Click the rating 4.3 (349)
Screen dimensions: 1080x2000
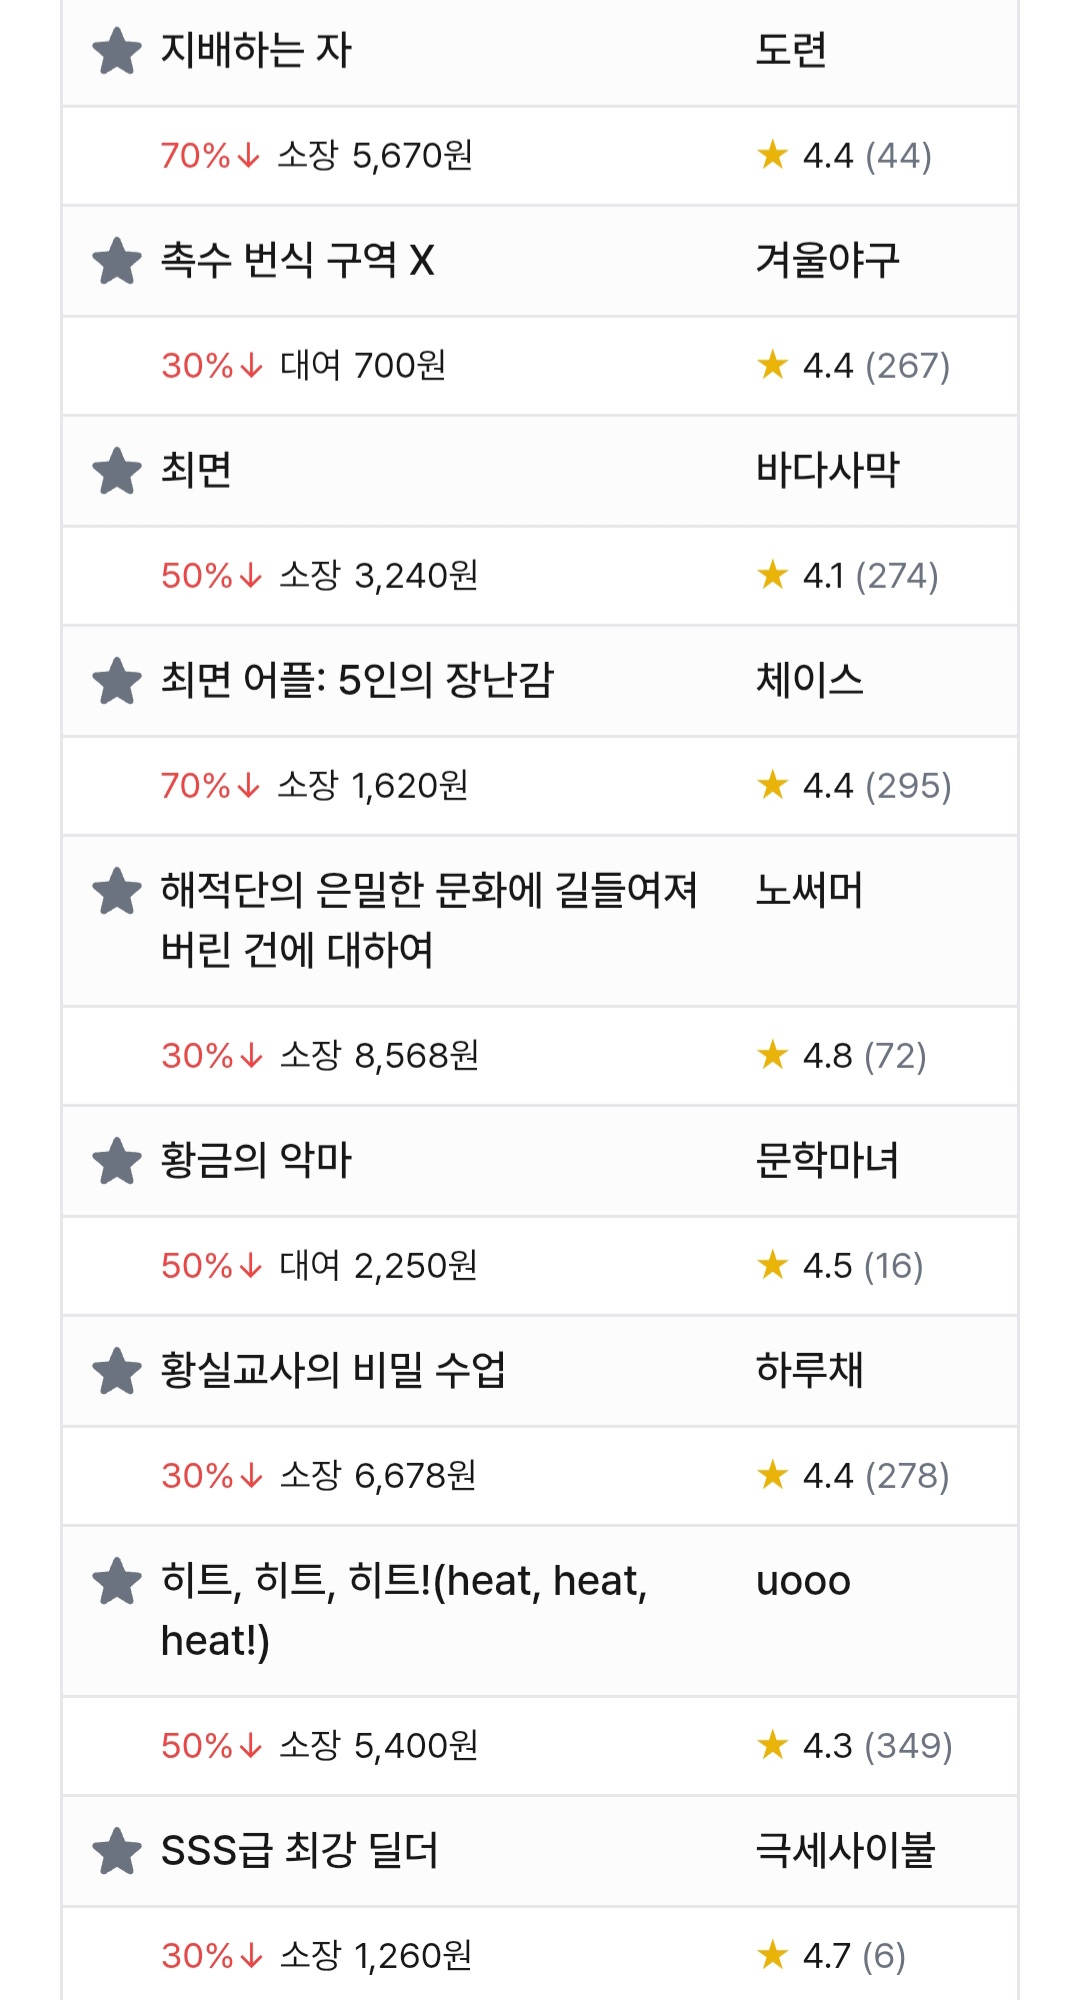pyautogui.click(x=876, y=1745)
